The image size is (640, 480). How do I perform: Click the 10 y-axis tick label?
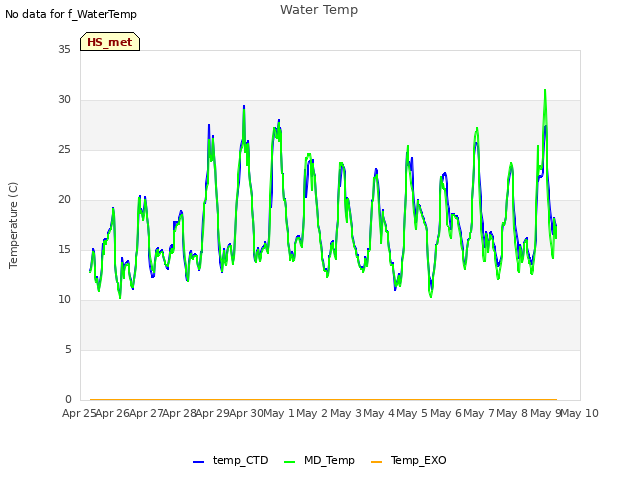[64, 300]
